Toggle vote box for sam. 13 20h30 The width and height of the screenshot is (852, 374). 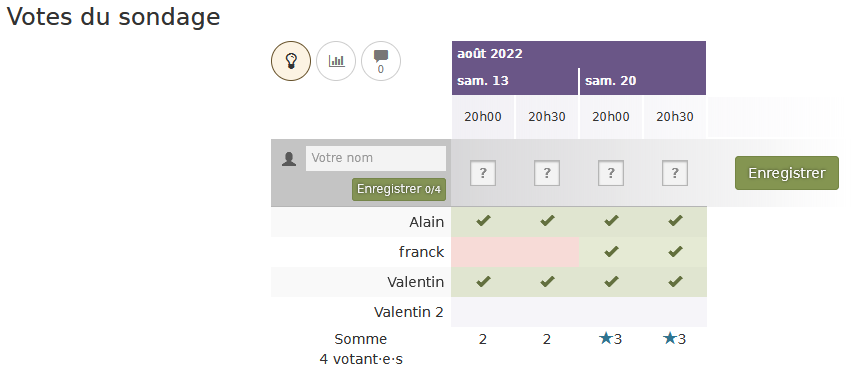click(x=547, y=173)
